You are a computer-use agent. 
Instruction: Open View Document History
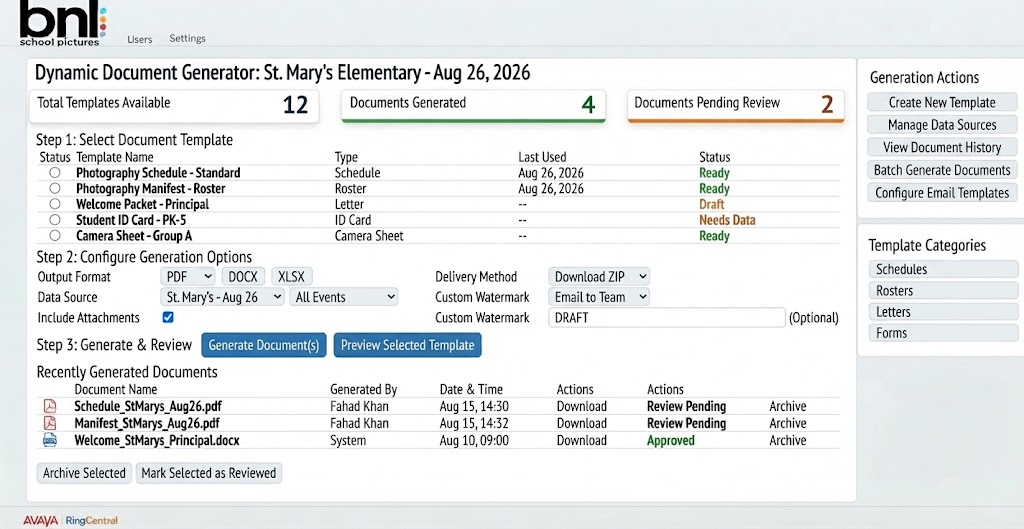point(942,147)
